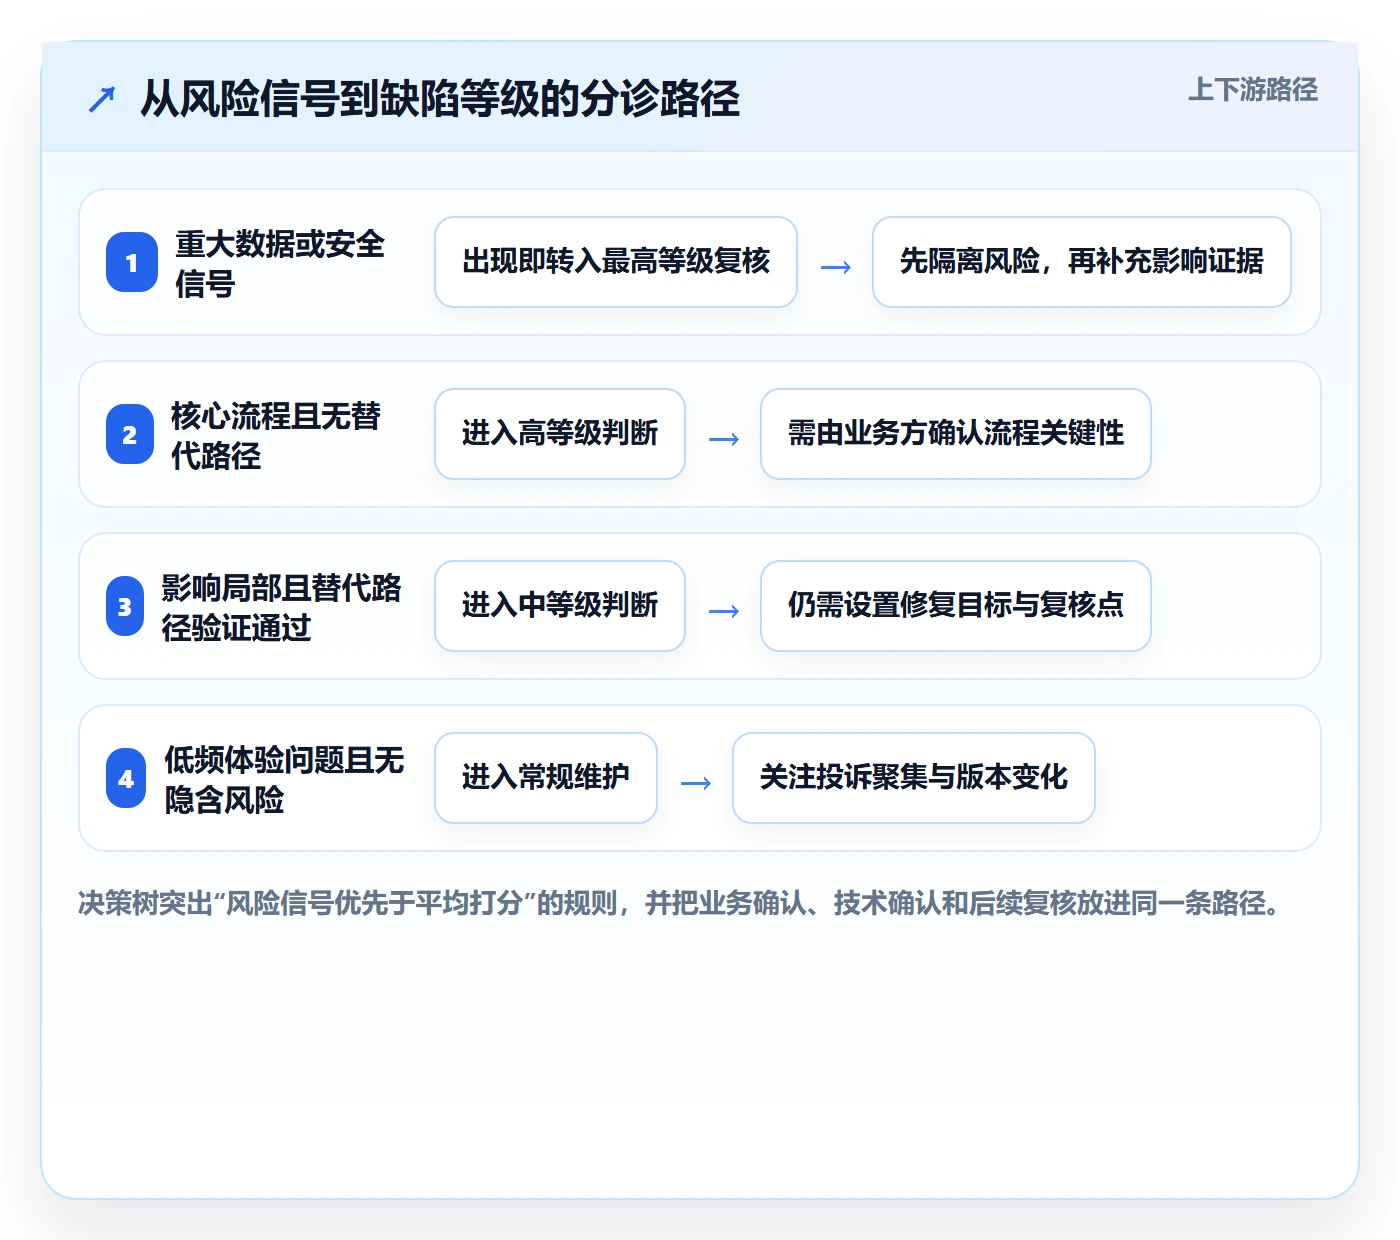Image resolution: width=1400 pixels, height=1240 pixels.
Task: Click the 进入高等级判断 box
Action: (x=560, y=434)
